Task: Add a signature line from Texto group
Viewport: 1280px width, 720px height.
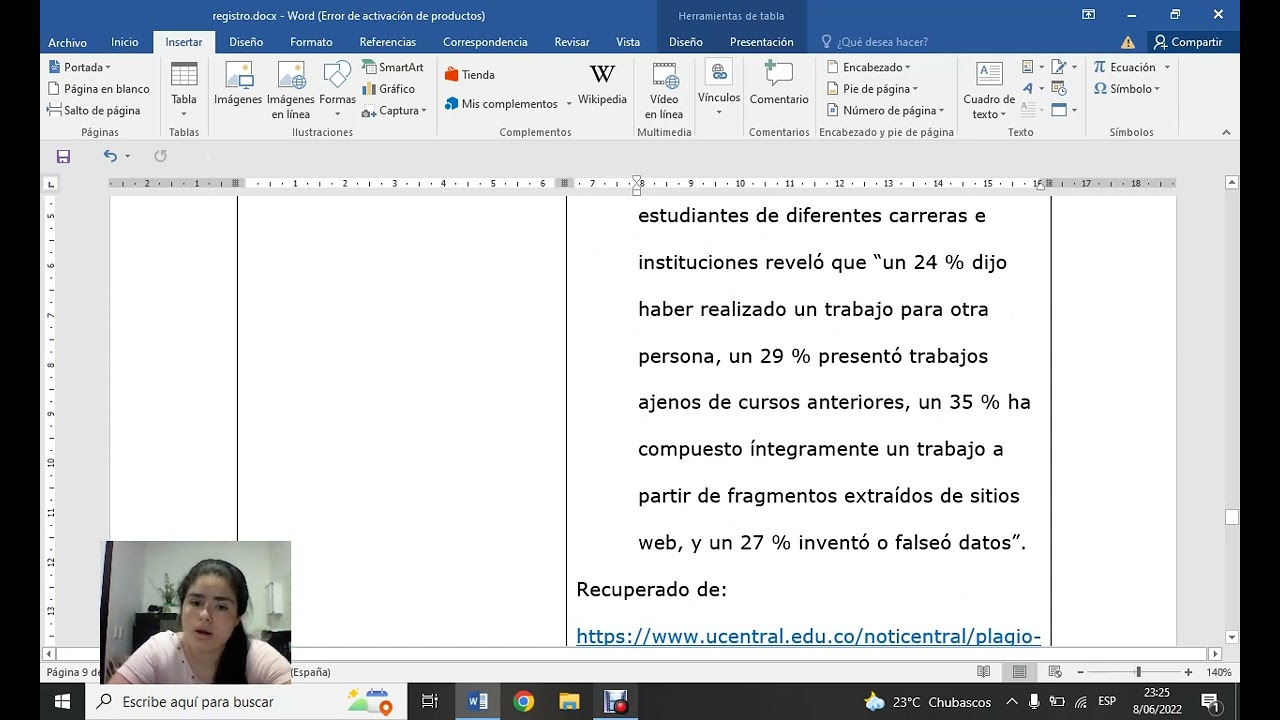Action: [x=1059, y=67]
